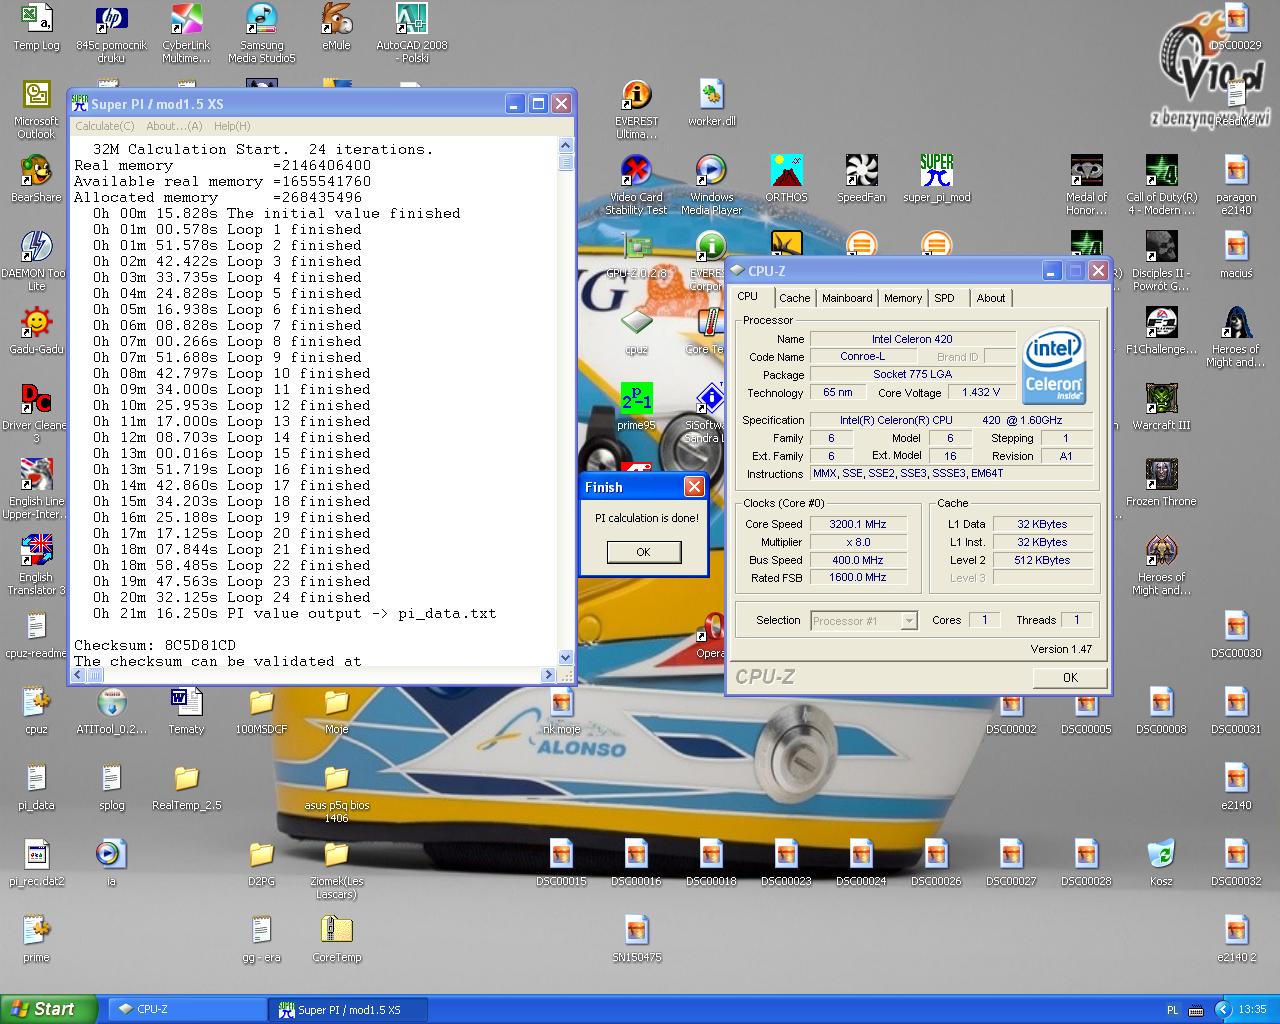Open Windows Media Player shortcut

[711, 184]
